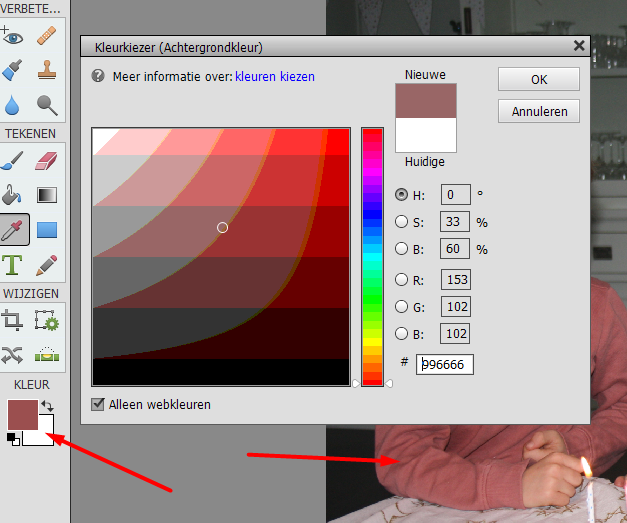The width and height of the screenshot is (627, 523).
Task: Select the Crop tool
Action: 13,321
